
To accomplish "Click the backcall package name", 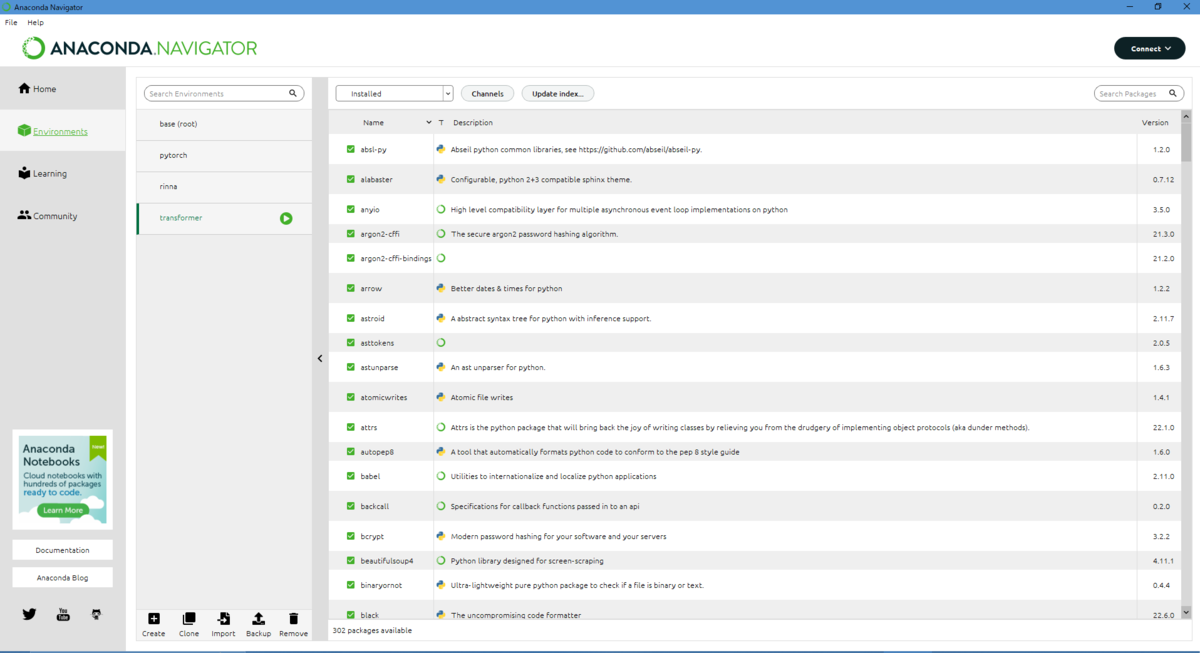I will point(374,506).
